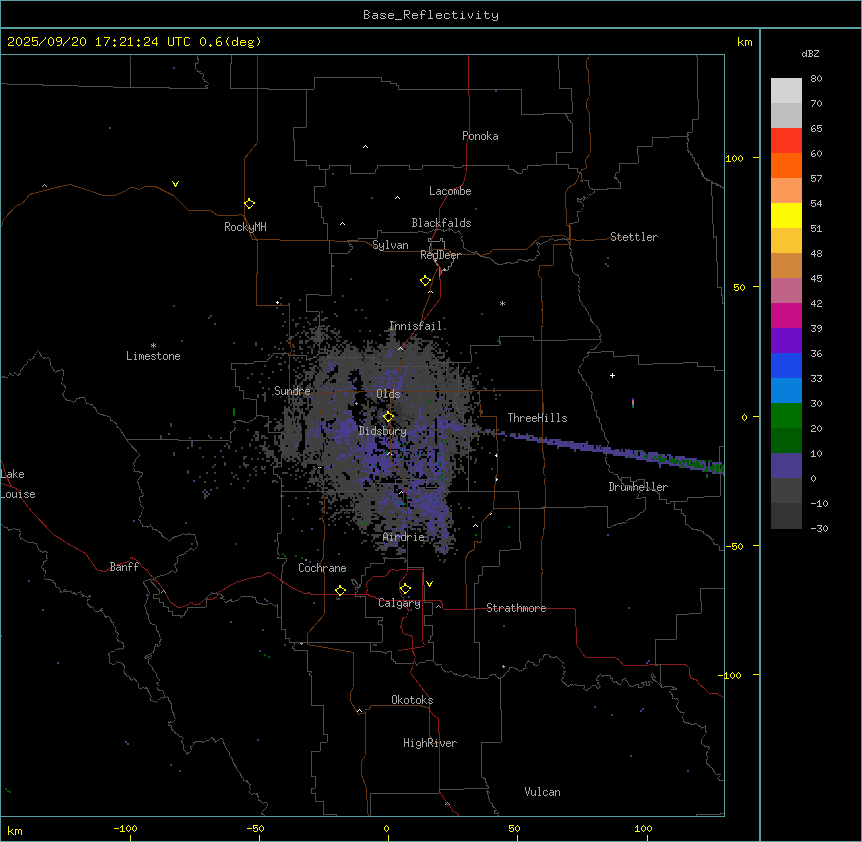Select the green 20–30 dBZ legend swatch
This screenshot has height=842, width=862.
(786, 415)
